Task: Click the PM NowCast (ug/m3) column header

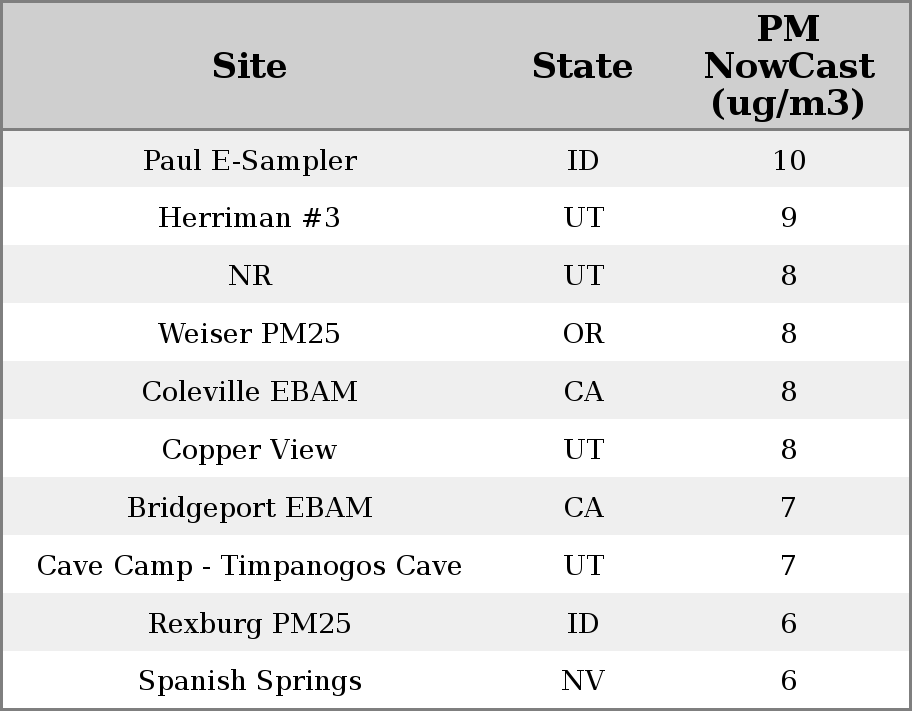Action: pyautogui.click(x=788, y=66)
